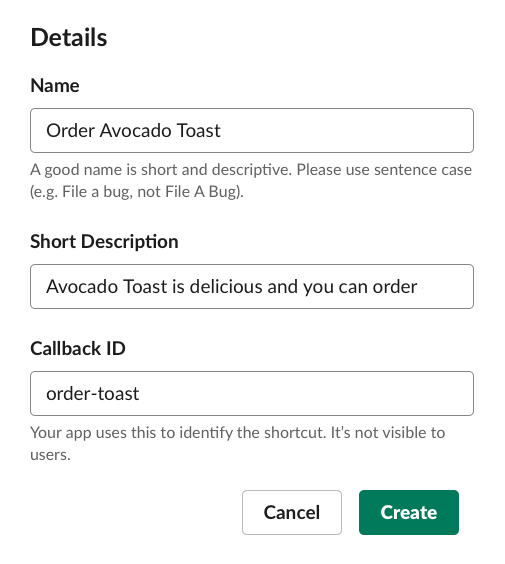Click the Name field label
Viewport: 505px width, 564px height.
(55, 86)
